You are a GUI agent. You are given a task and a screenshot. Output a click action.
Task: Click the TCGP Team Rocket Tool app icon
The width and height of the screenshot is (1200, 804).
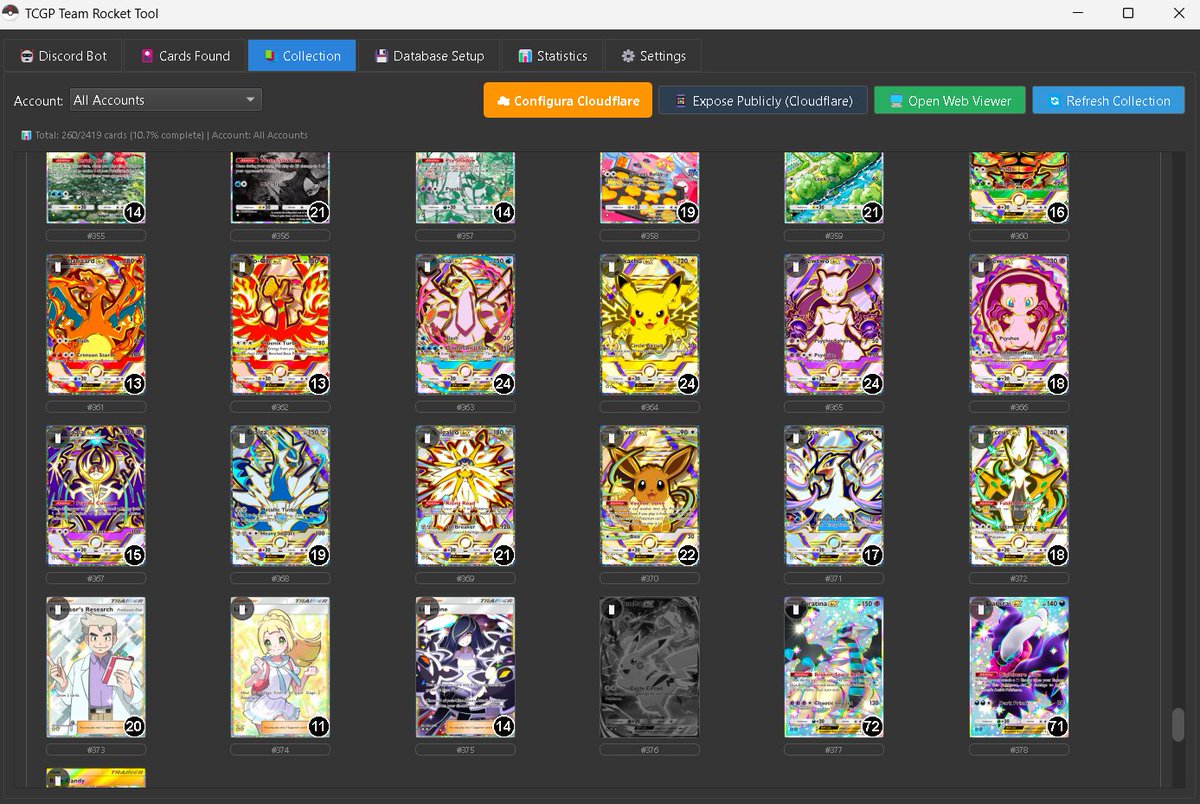coord(12,13)
